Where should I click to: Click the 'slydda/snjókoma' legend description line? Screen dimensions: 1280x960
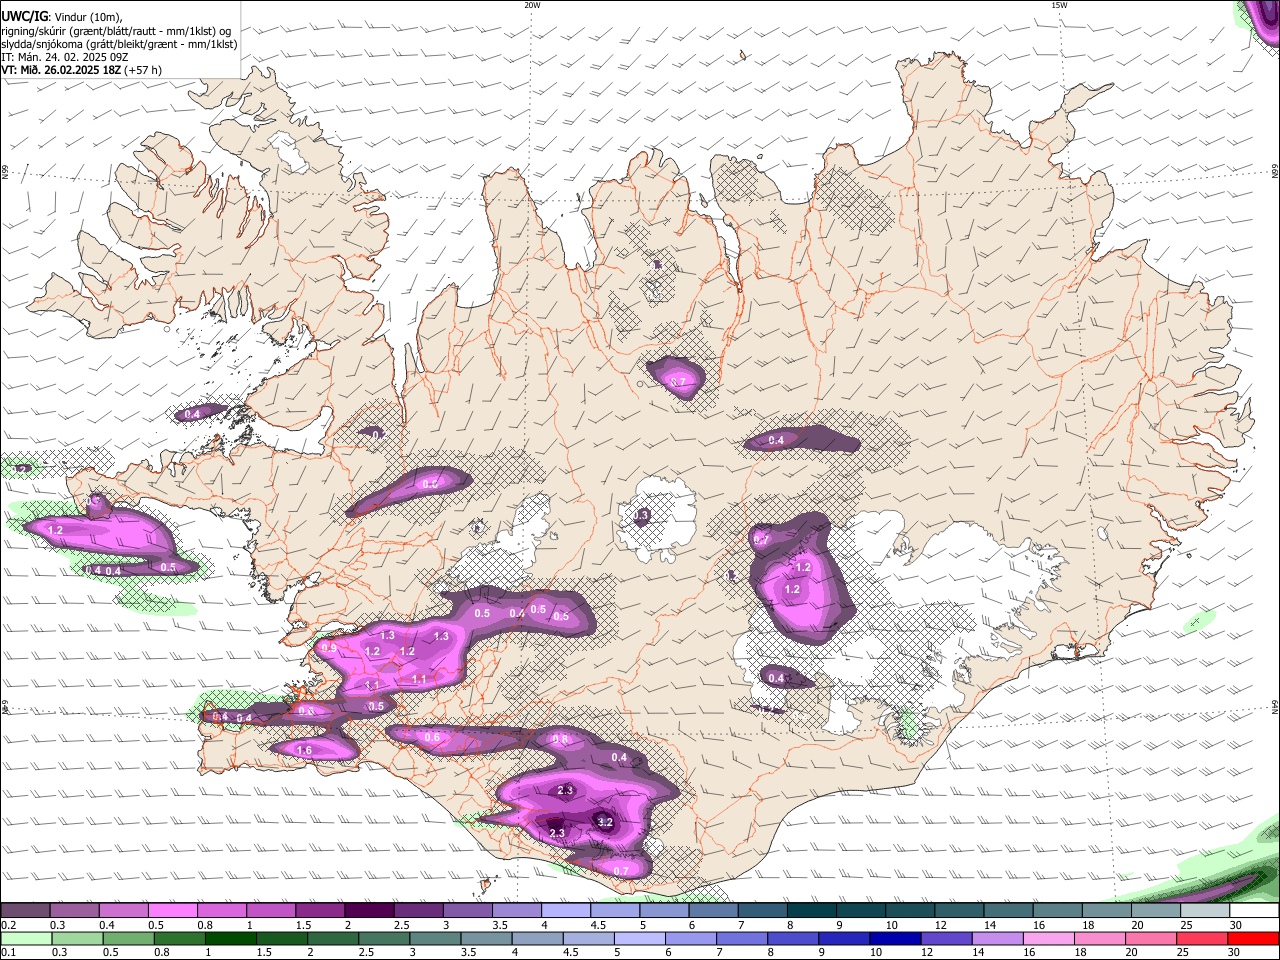click(x=119, y=44)
